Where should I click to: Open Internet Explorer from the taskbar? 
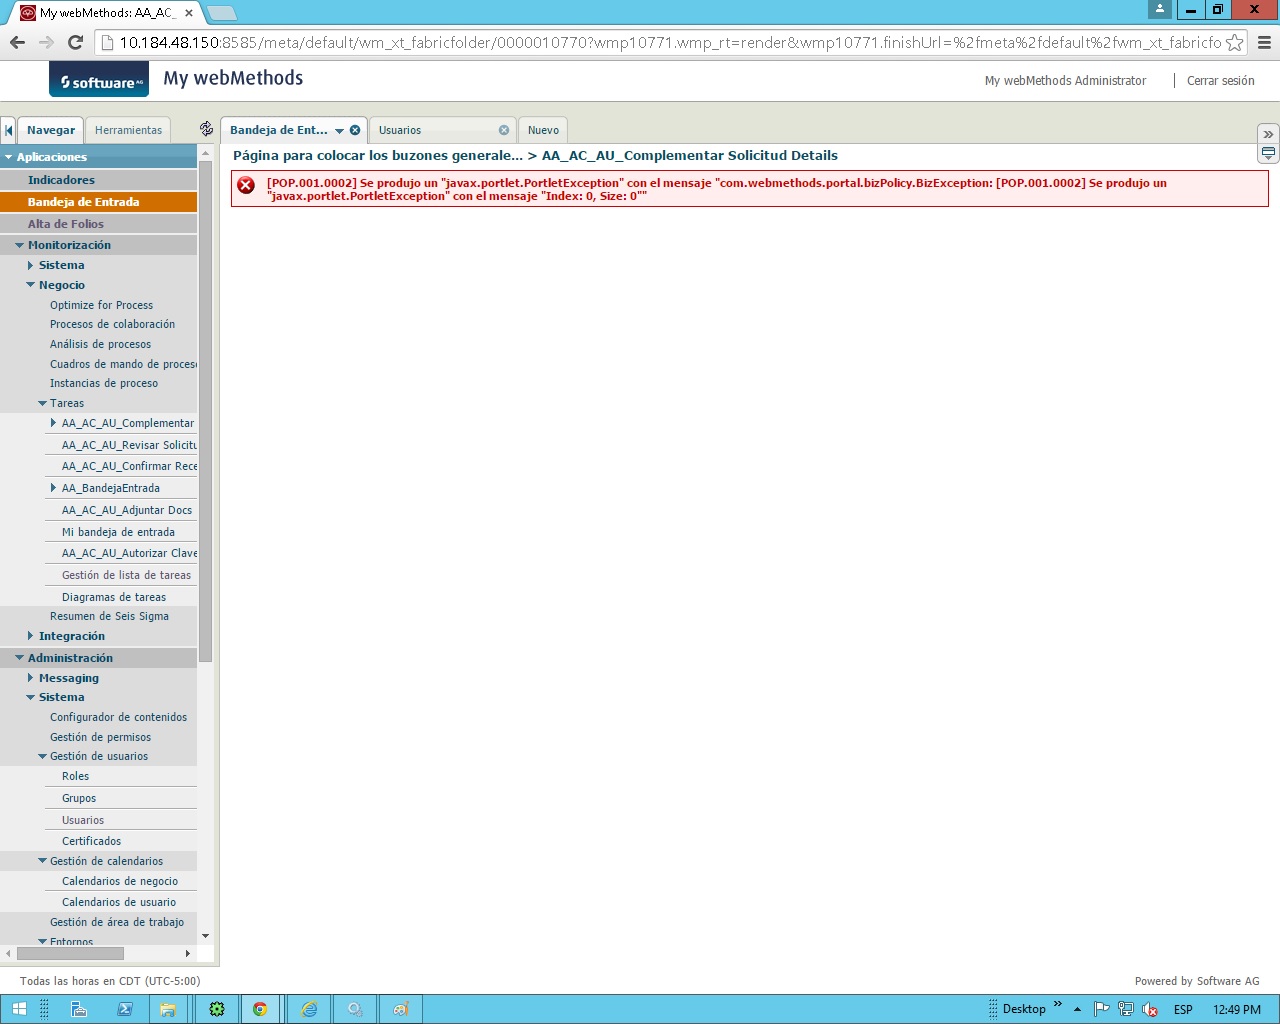[x=309, y=1009]
